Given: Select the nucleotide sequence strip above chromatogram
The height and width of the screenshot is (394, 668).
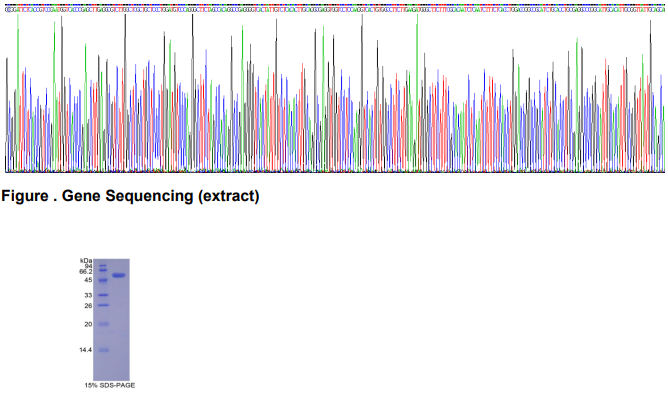Looking at the screenshot, I should (334, 8).
